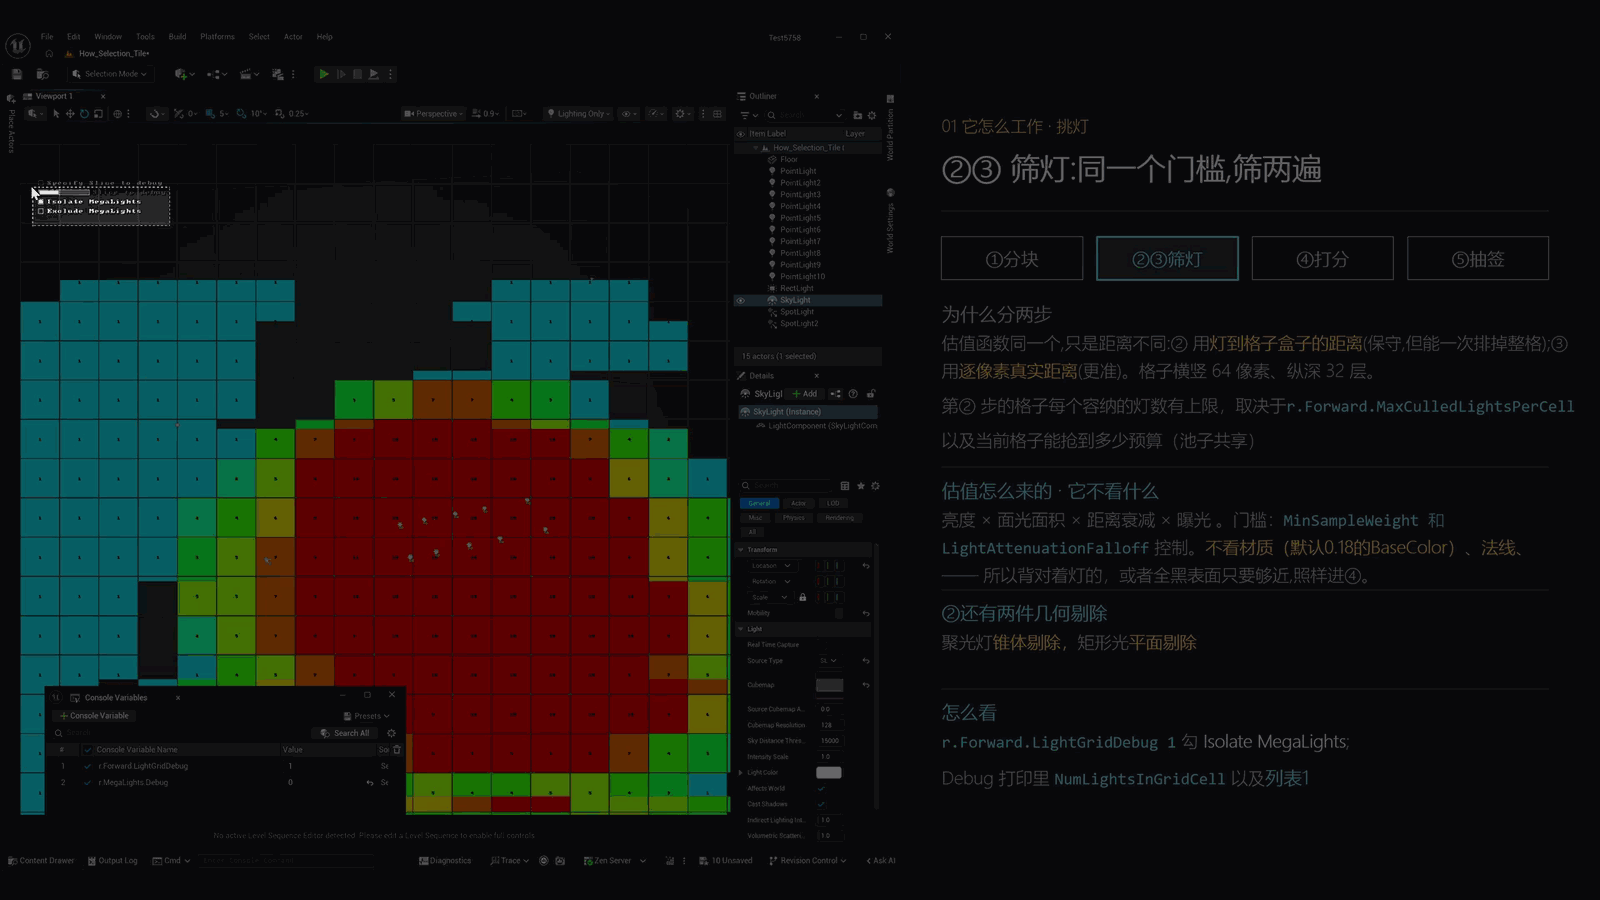Toggle visibility eye for SkyLight in Outliner

(x=741, y=300)
